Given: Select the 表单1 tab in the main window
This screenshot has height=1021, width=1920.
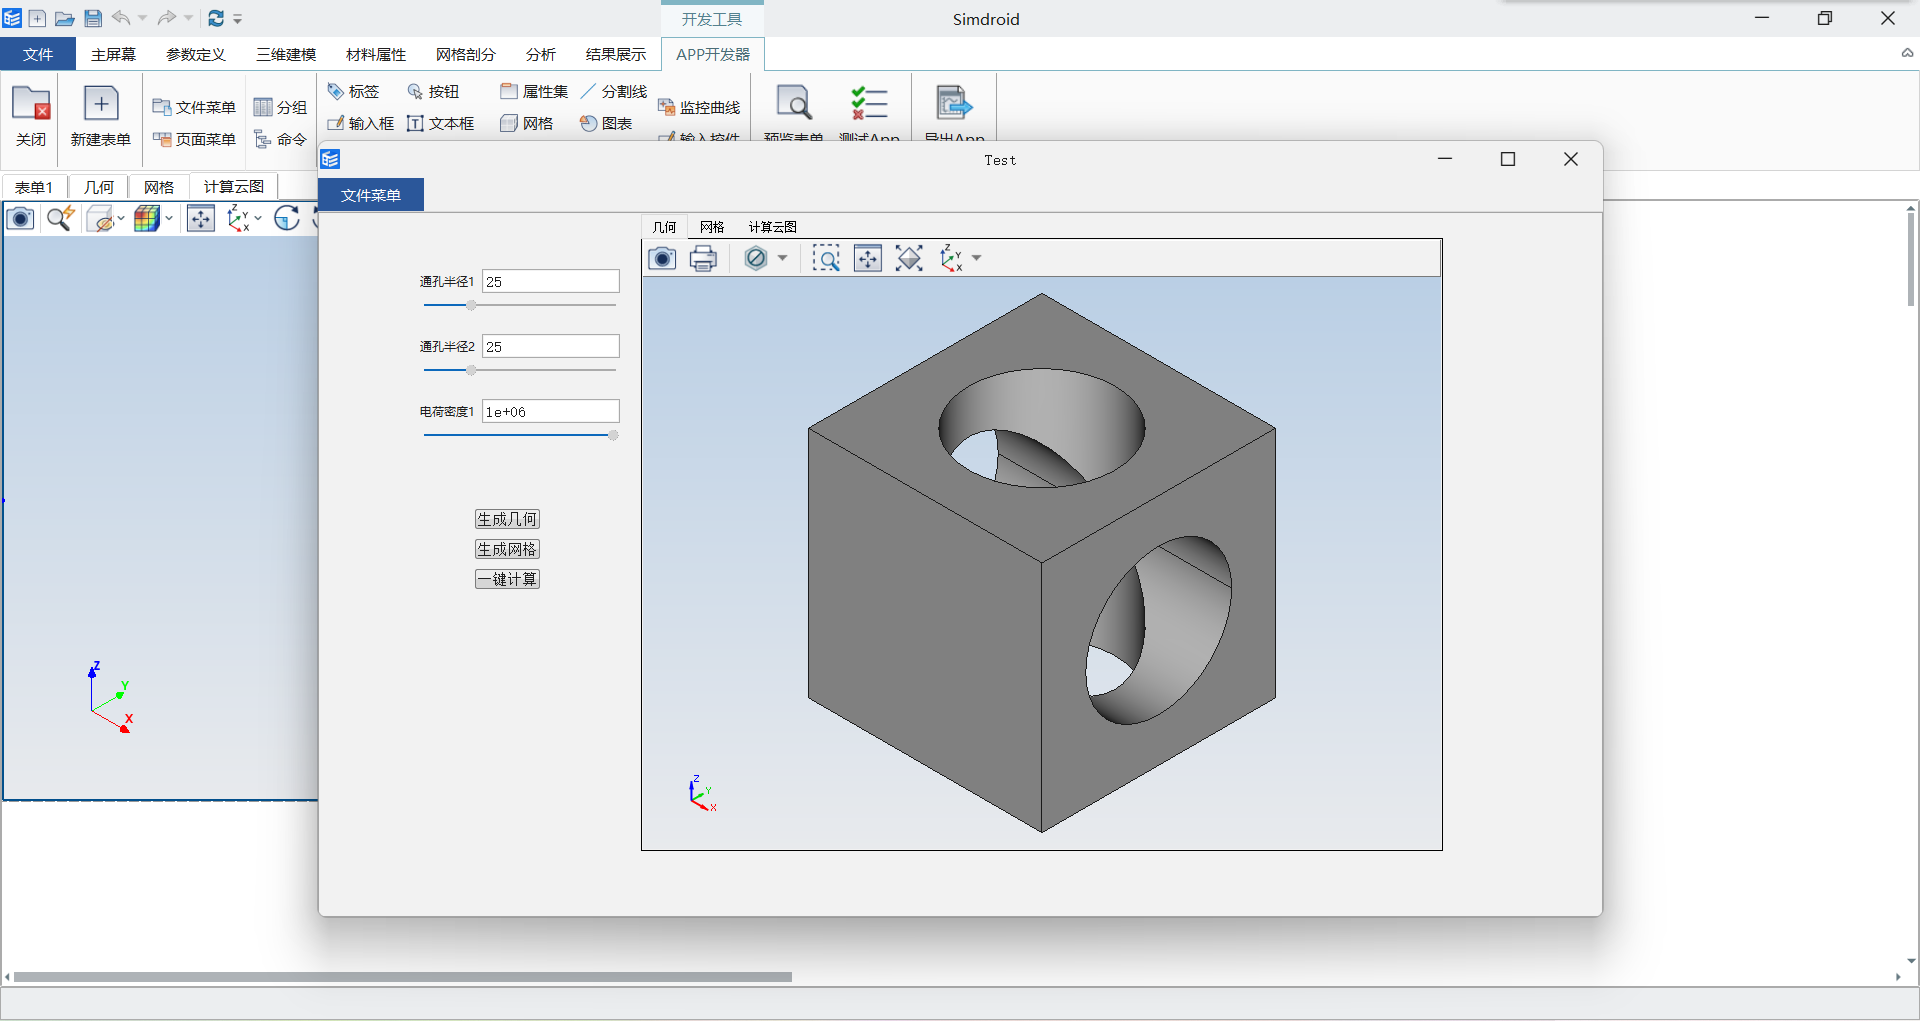Looking at the screenshot, I should click(x=33, y=187).
